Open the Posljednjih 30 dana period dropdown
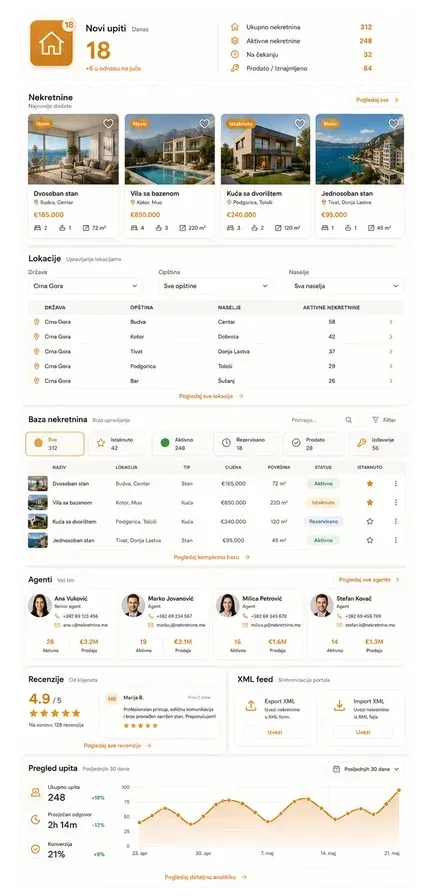 [x=365, y=769]
